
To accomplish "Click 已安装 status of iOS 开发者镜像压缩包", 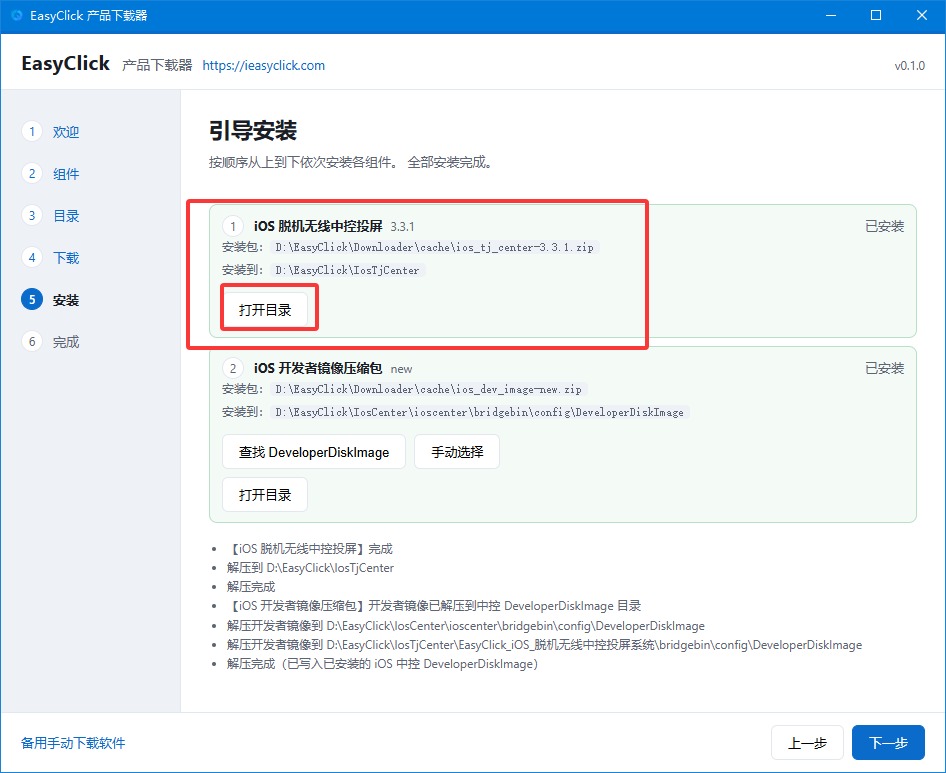I will 884,368.
